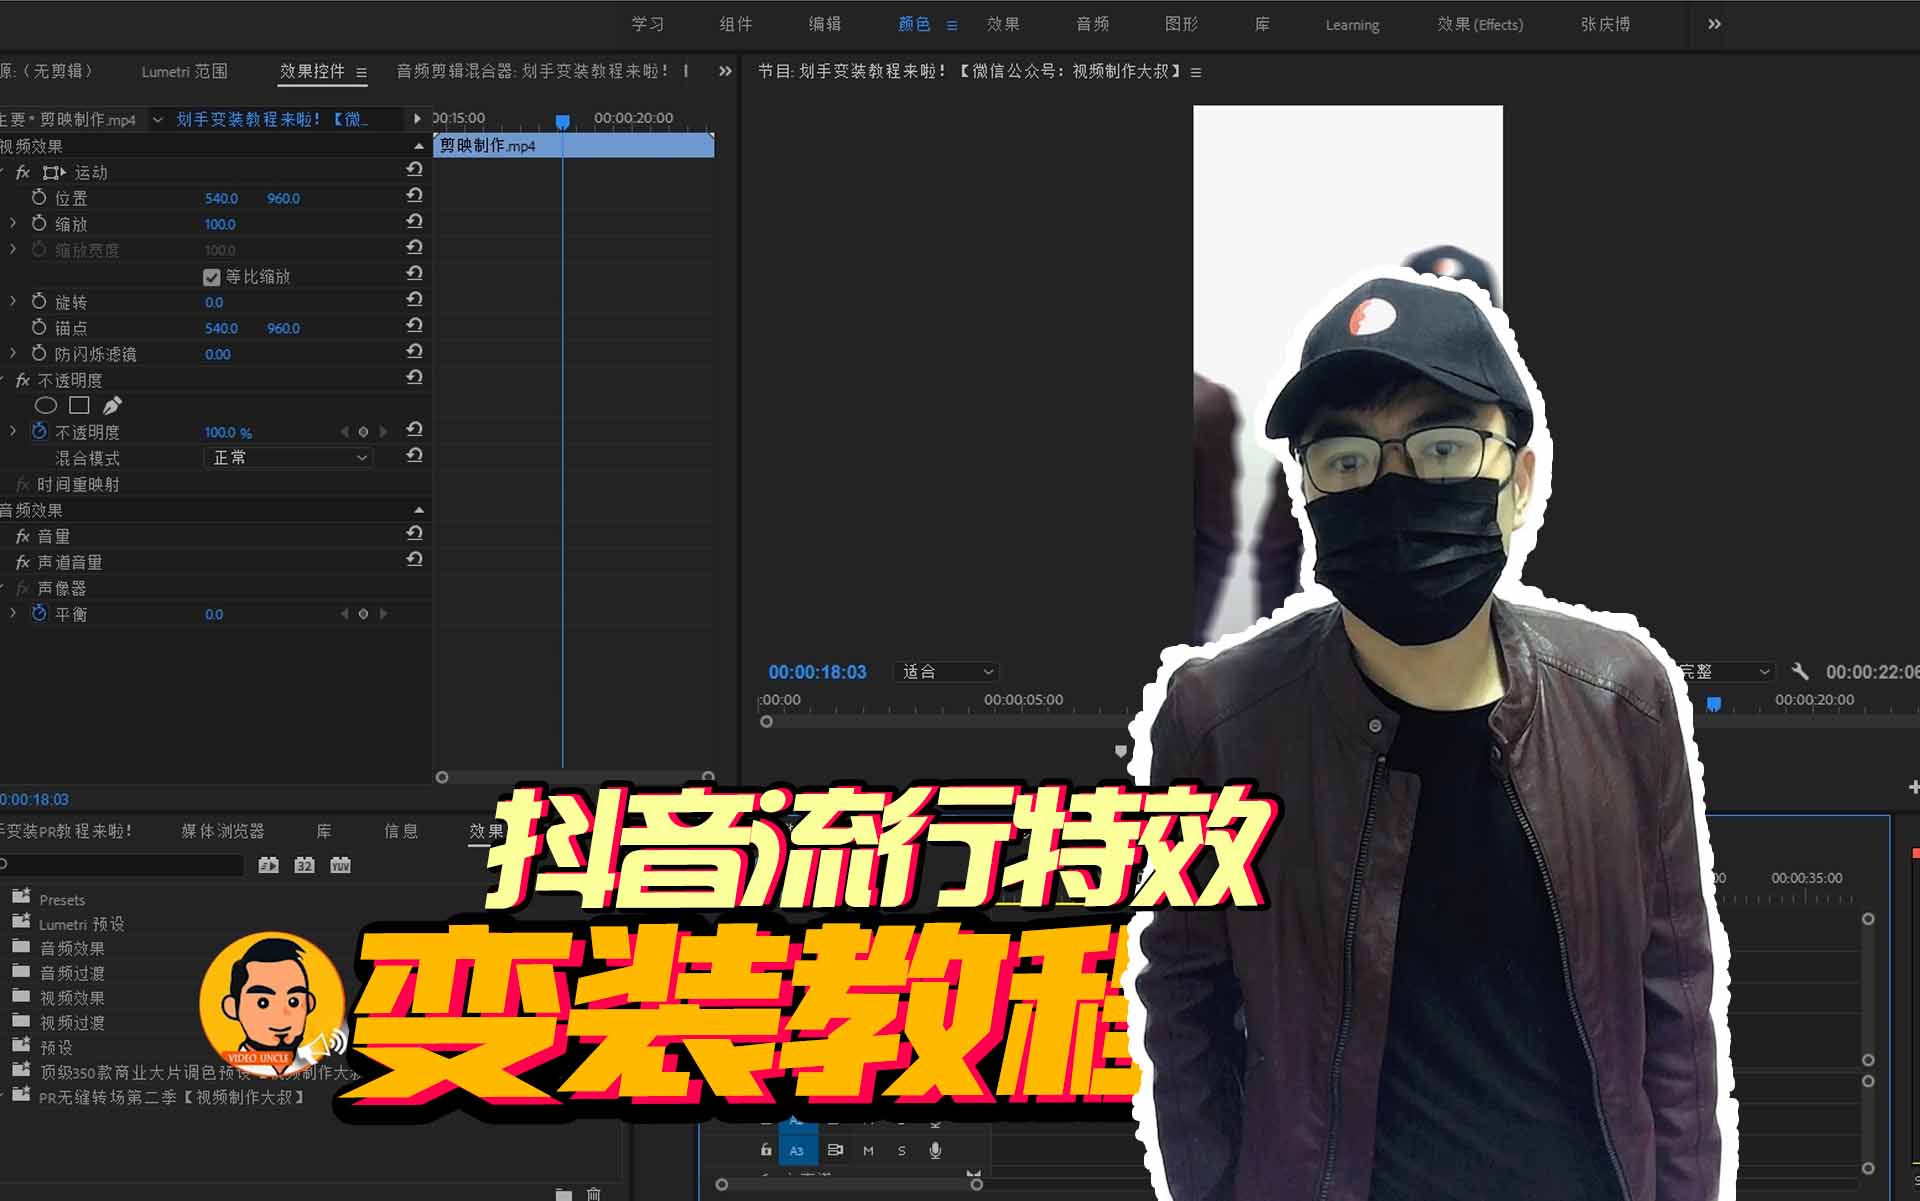This screenshot has width=1920, height=1201.
Task: Open the master clip dropdown beside 剪映制作.mp4
Action: 157,120
